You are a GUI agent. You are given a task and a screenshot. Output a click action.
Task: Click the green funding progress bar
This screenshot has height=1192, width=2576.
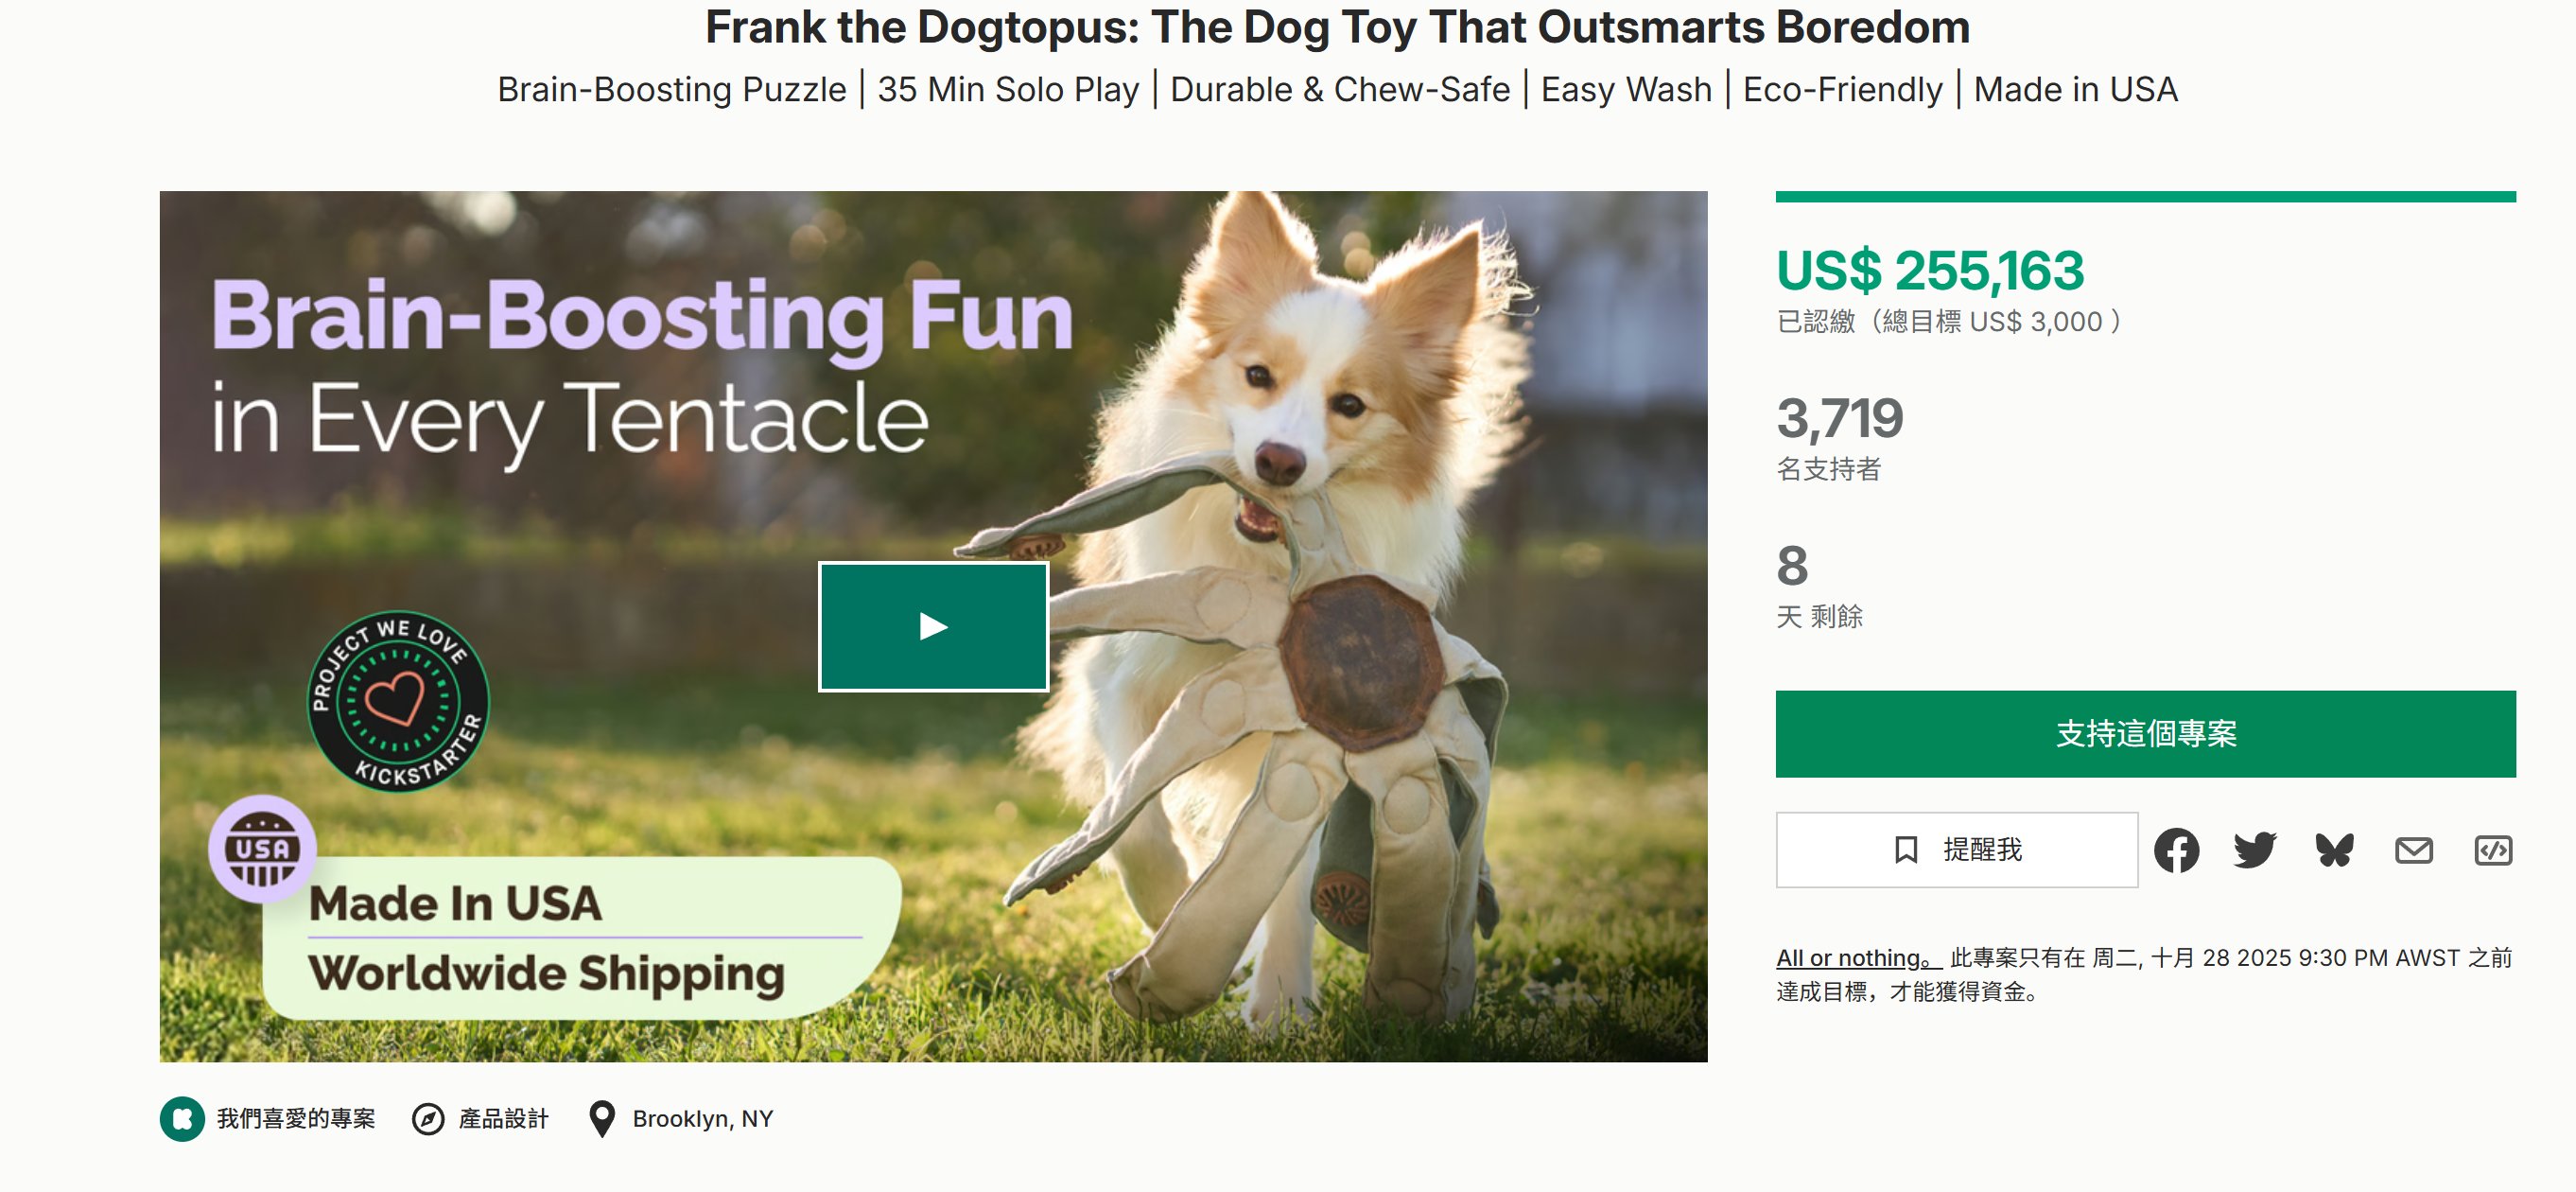[2144, 197]
